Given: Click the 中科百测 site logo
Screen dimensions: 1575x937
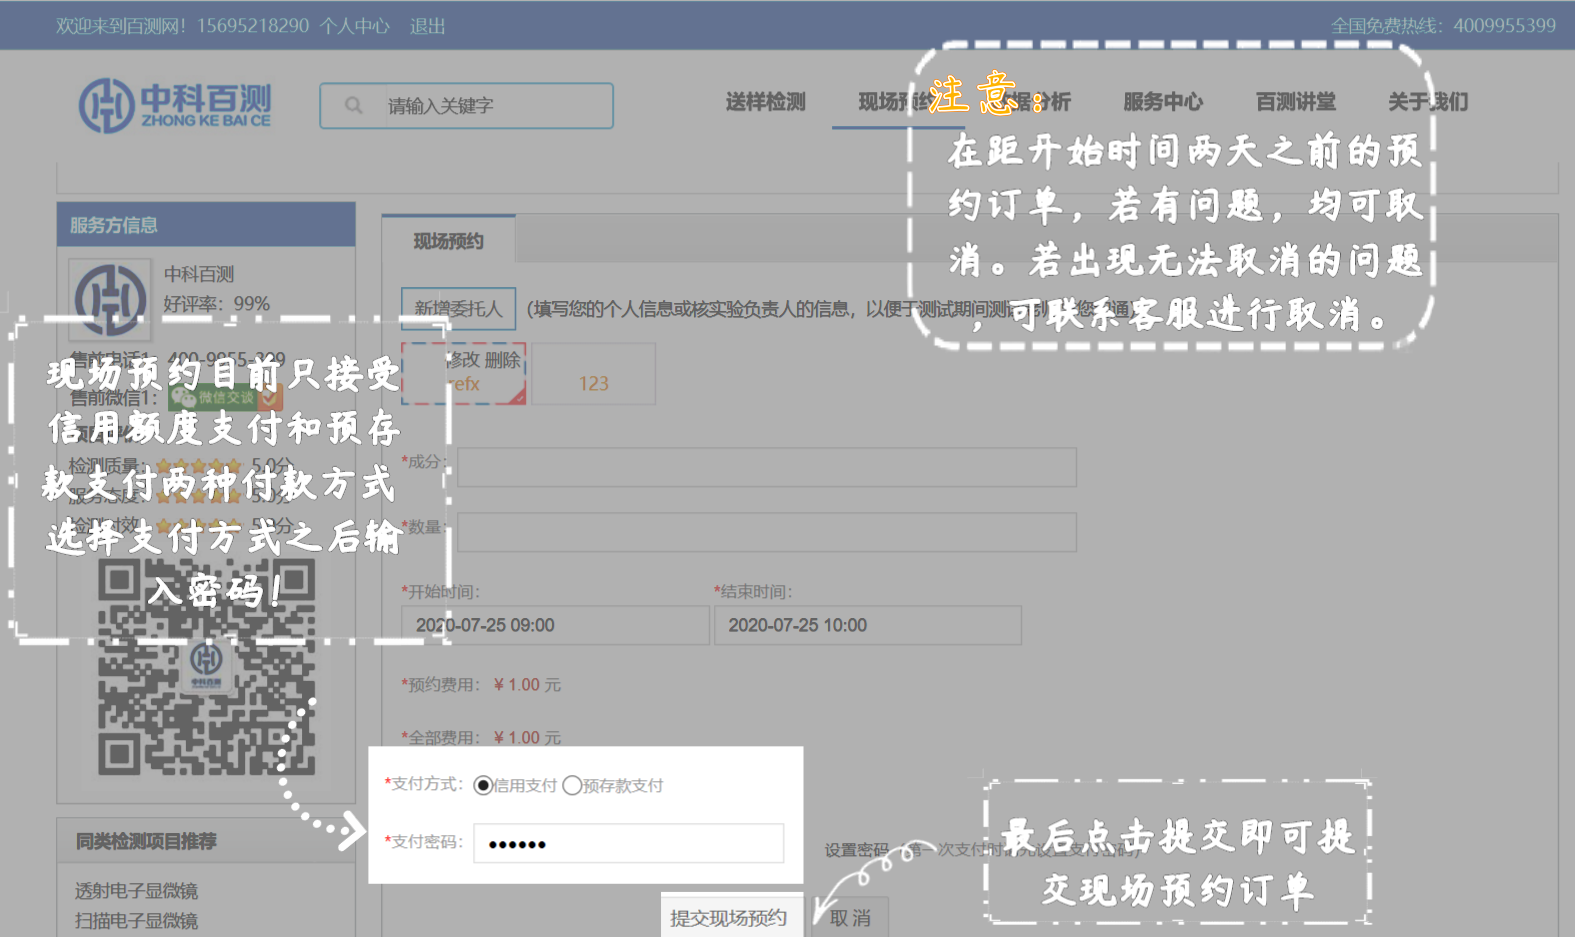Looking at the screenshot, I should 175,105.
